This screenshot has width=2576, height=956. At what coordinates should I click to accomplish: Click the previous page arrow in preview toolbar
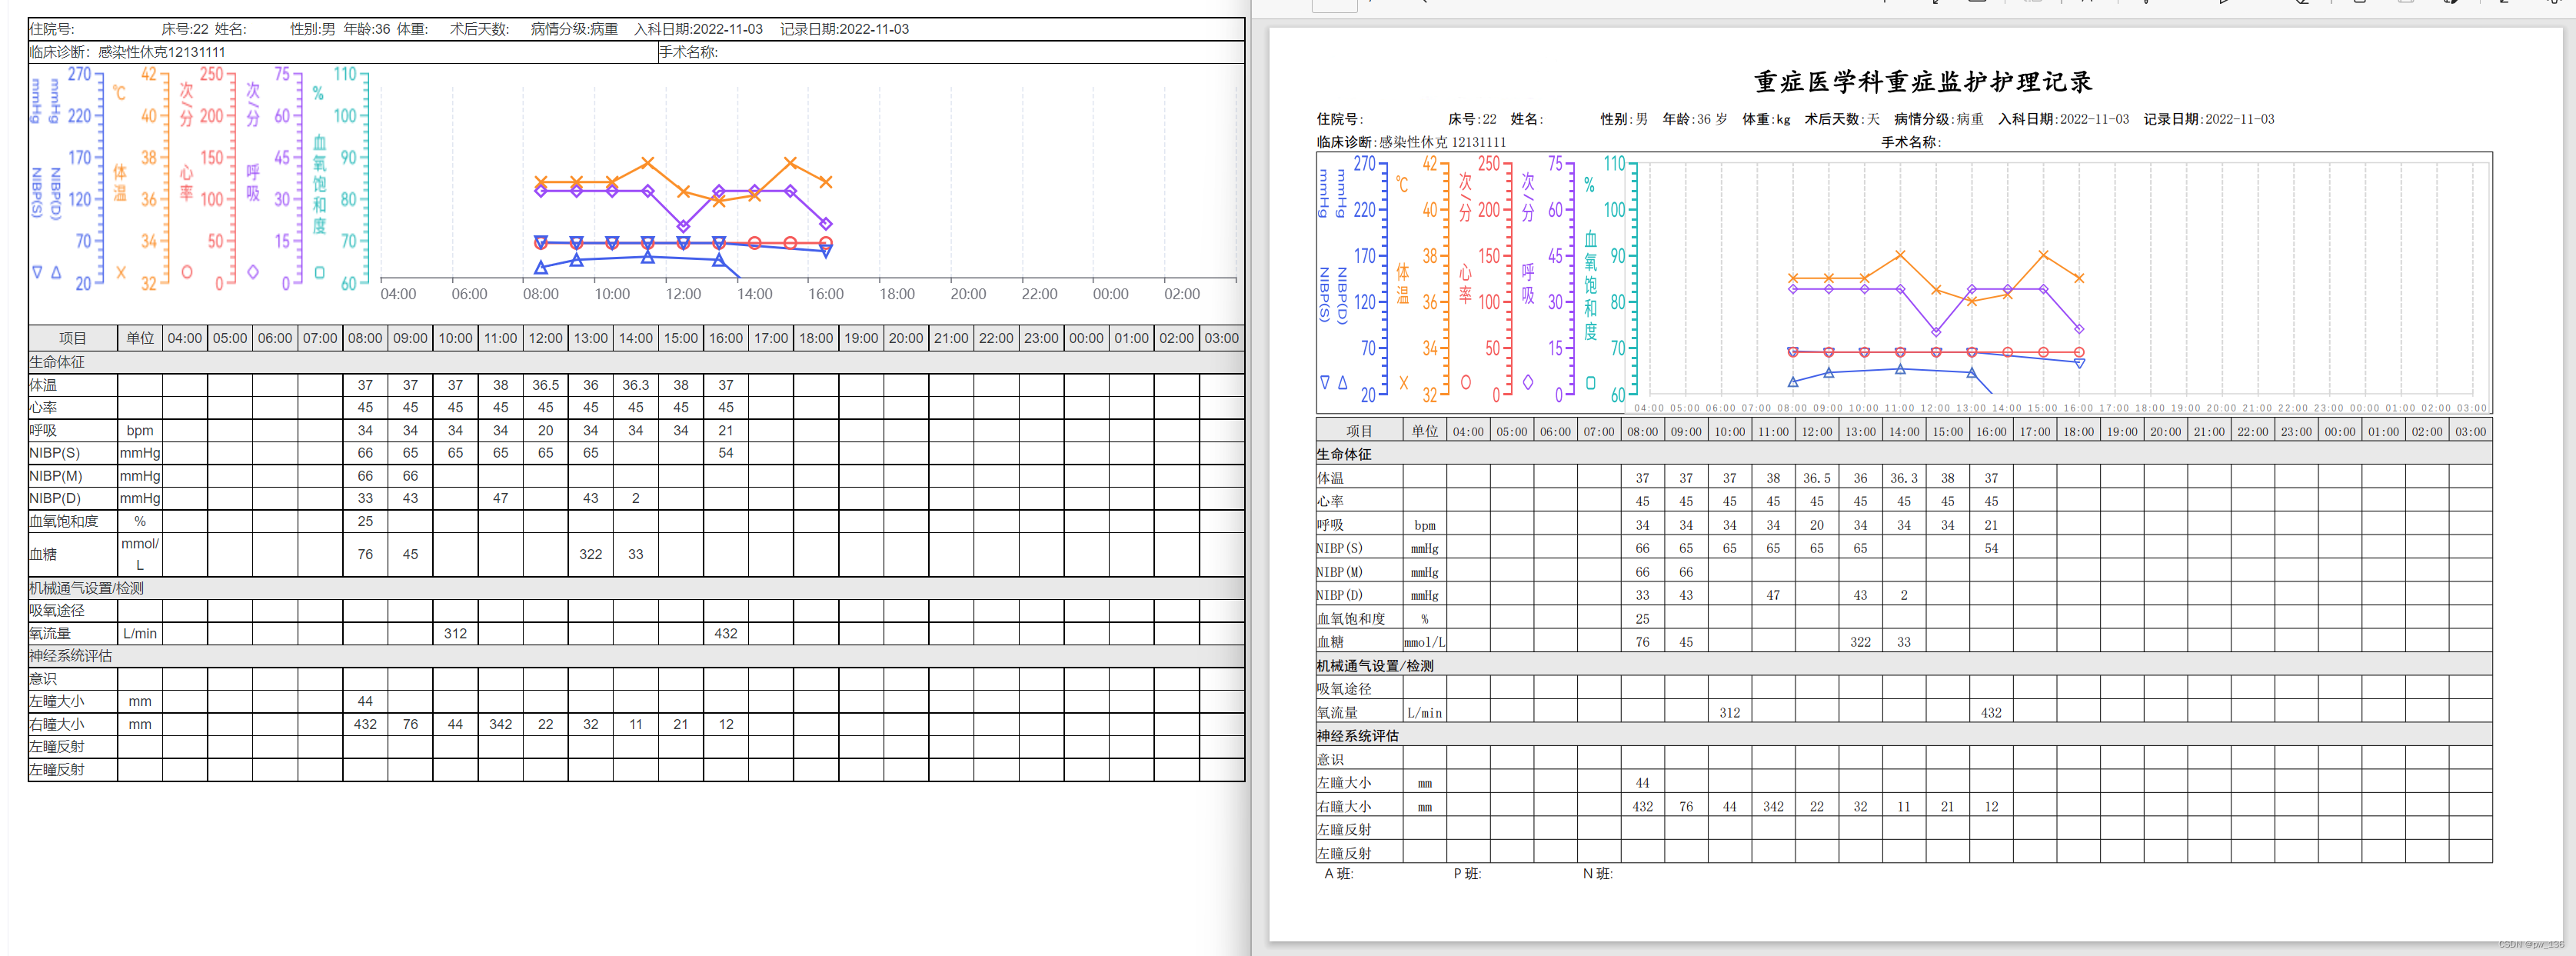click(1424, 5)
